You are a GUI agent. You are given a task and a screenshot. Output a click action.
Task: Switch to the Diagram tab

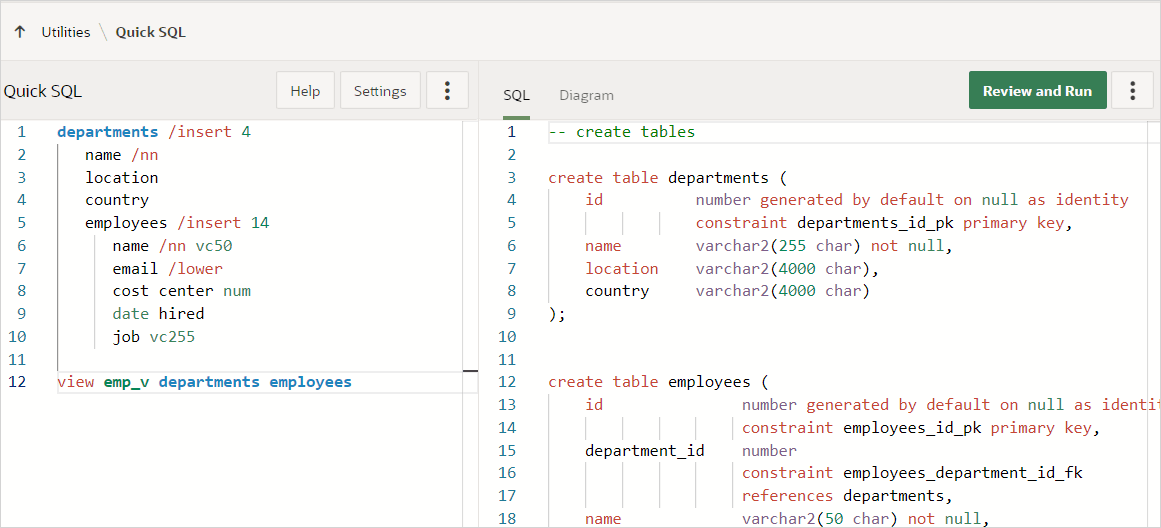[x=586, y=95]
